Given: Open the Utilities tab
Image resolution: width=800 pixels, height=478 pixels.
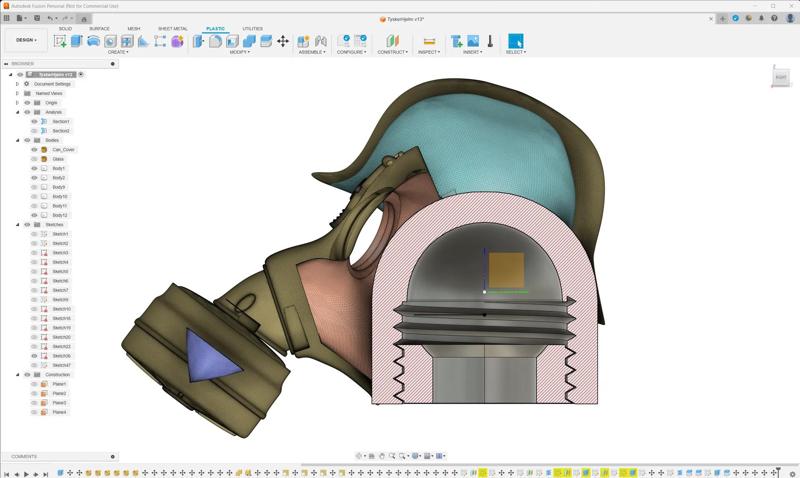Looking at the screenshot, I should [252, 29].
